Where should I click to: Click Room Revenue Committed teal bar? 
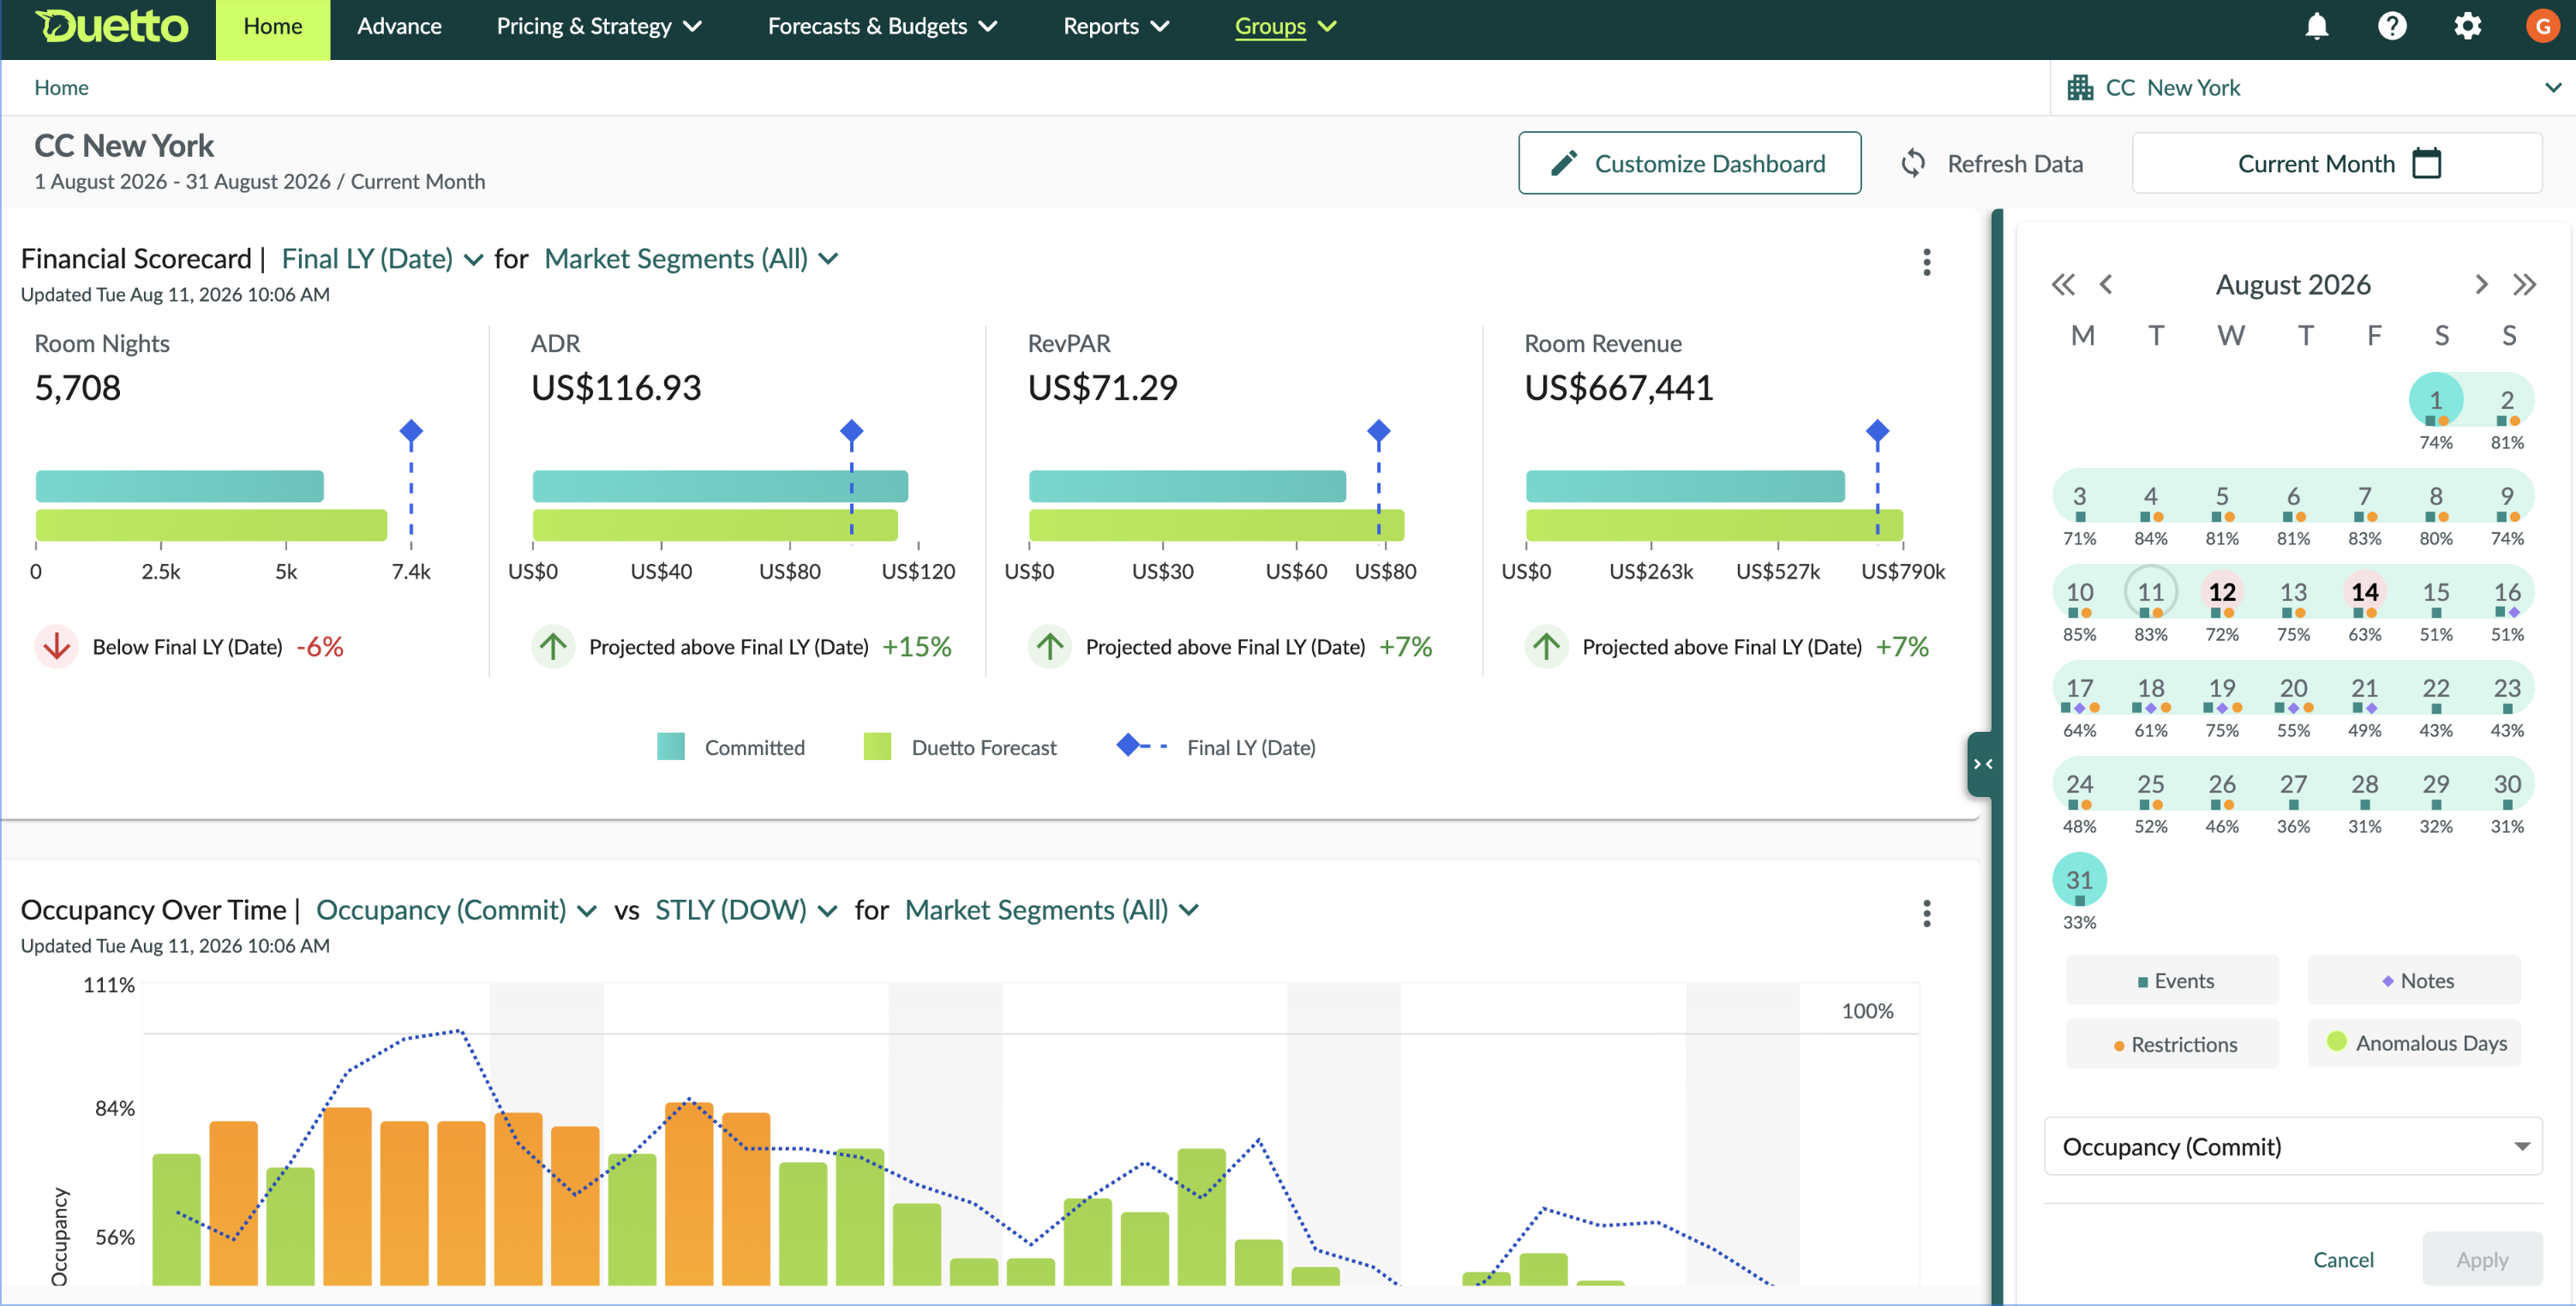1685,486
